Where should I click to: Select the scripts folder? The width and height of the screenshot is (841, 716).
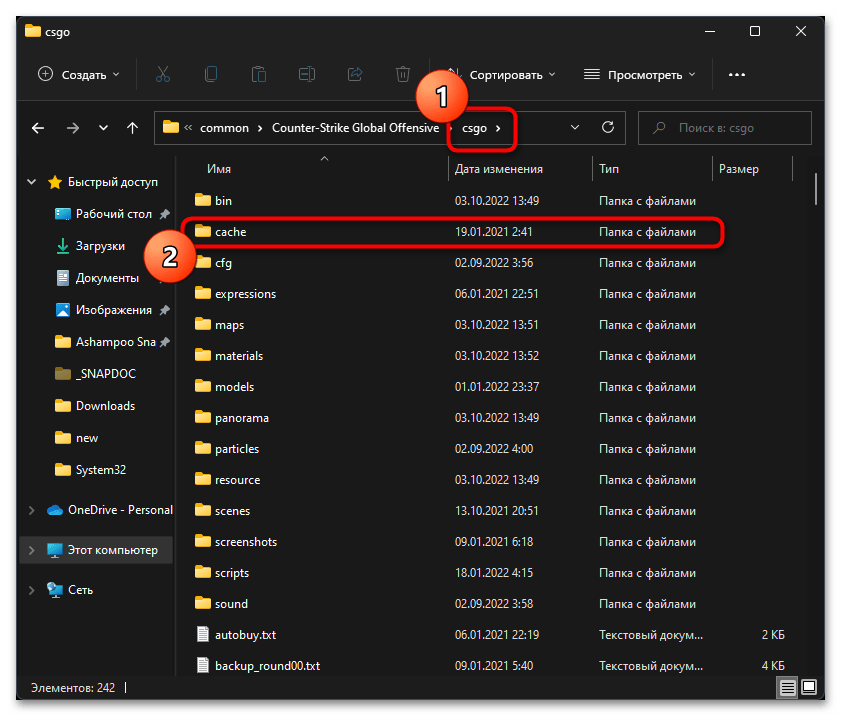232,573
